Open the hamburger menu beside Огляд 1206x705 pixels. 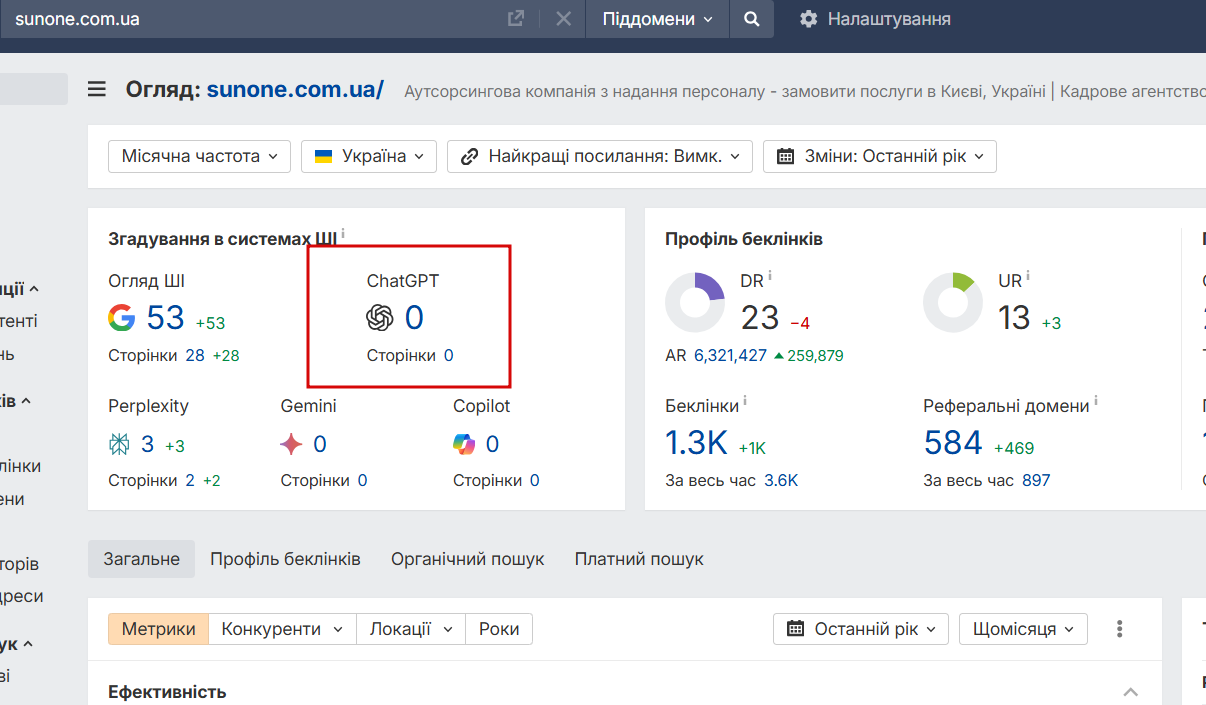(96, 89)
